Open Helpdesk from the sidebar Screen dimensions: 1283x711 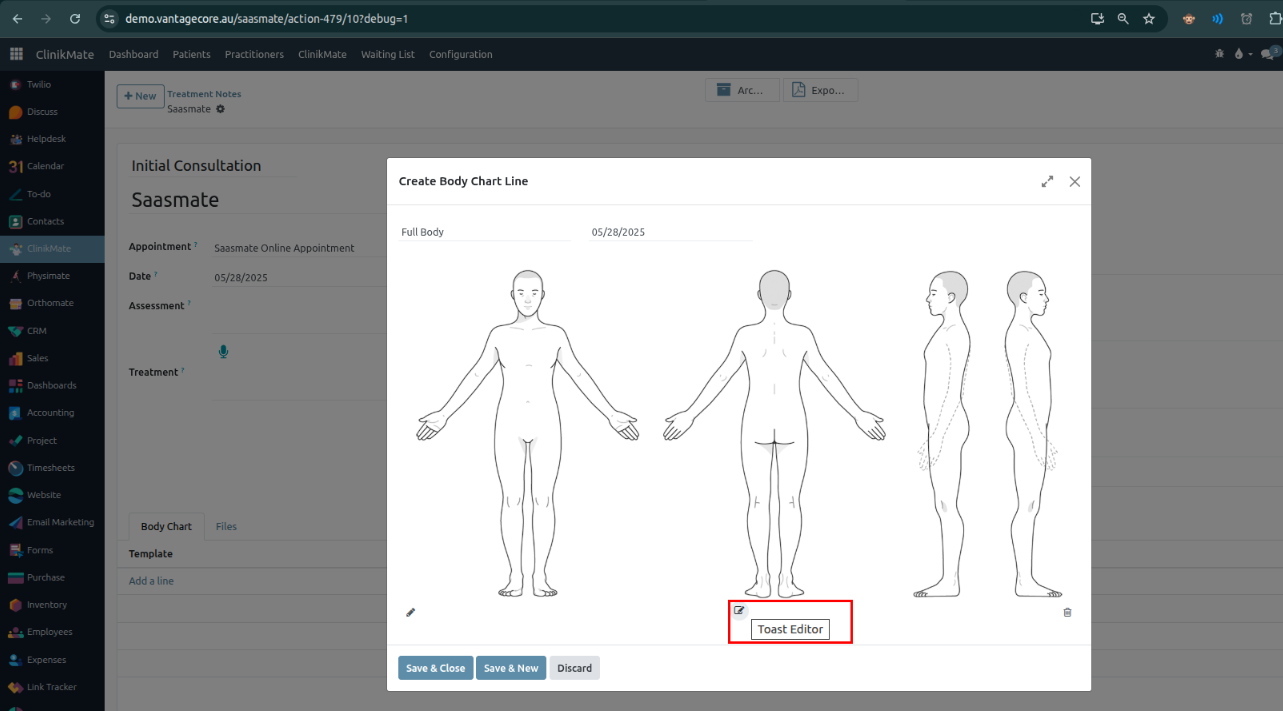click(x=46, y=139)
